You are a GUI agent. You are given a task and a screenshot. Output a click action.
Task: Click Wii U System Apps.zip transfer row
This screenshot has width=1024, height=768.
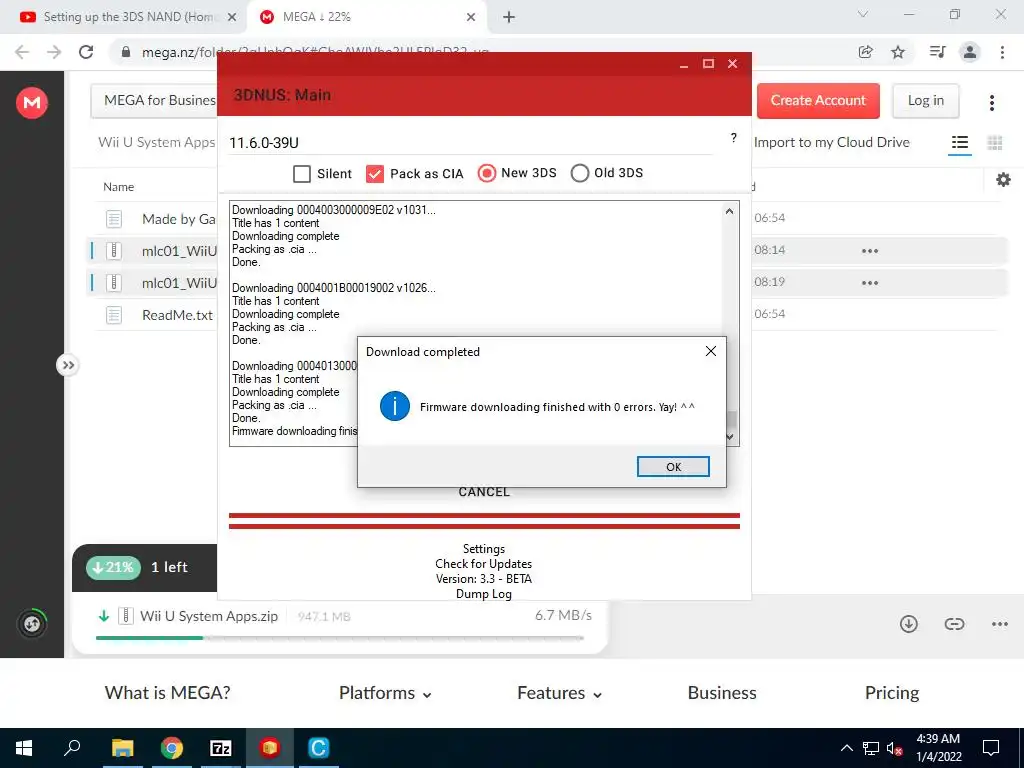coord(340,616)
